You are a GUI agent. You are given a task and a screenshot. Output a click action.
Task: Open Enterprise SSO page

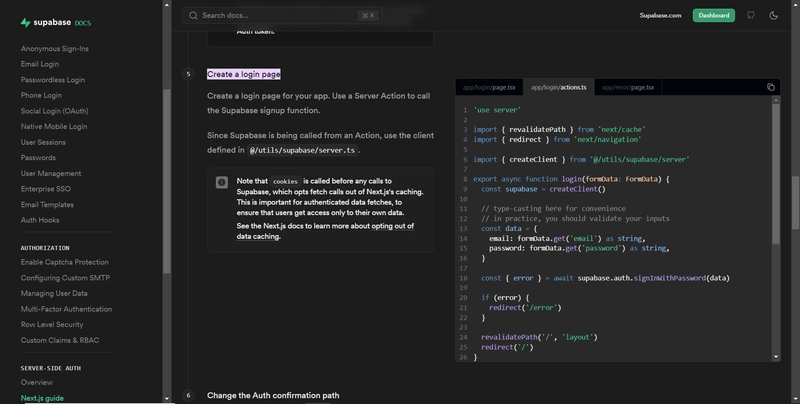(46, 189)
